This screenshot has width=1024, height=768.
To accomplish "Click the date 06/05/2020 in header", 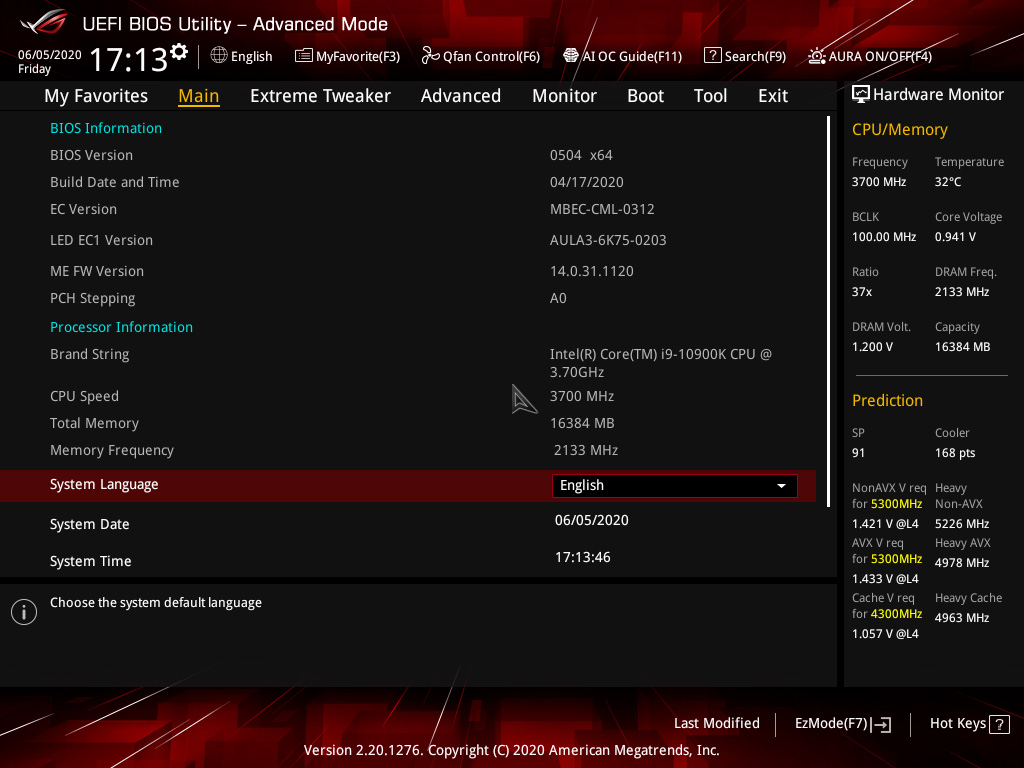I will click(50, 55).
